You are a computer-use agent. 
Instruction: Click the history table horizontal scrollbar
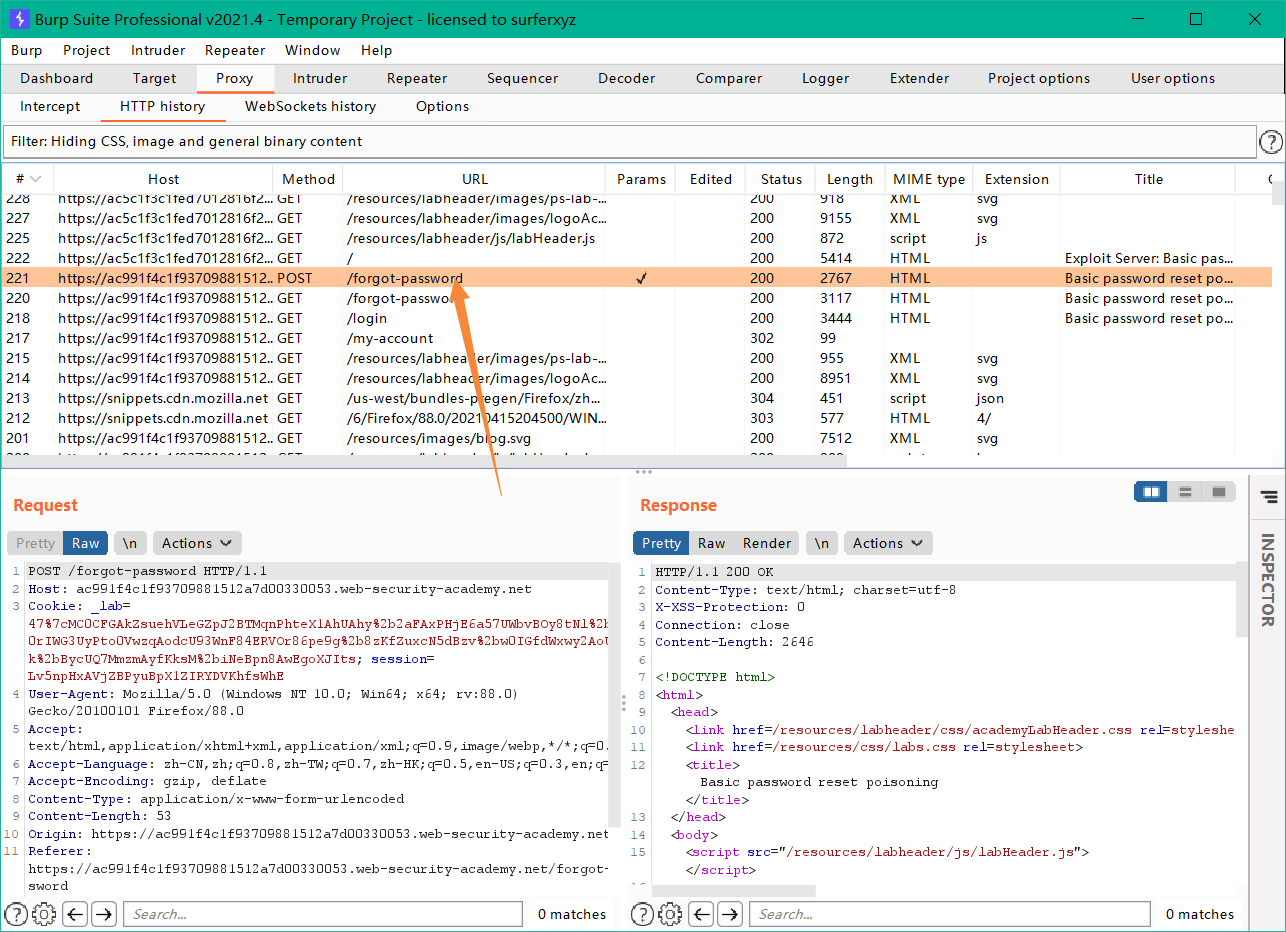point(425,461)
